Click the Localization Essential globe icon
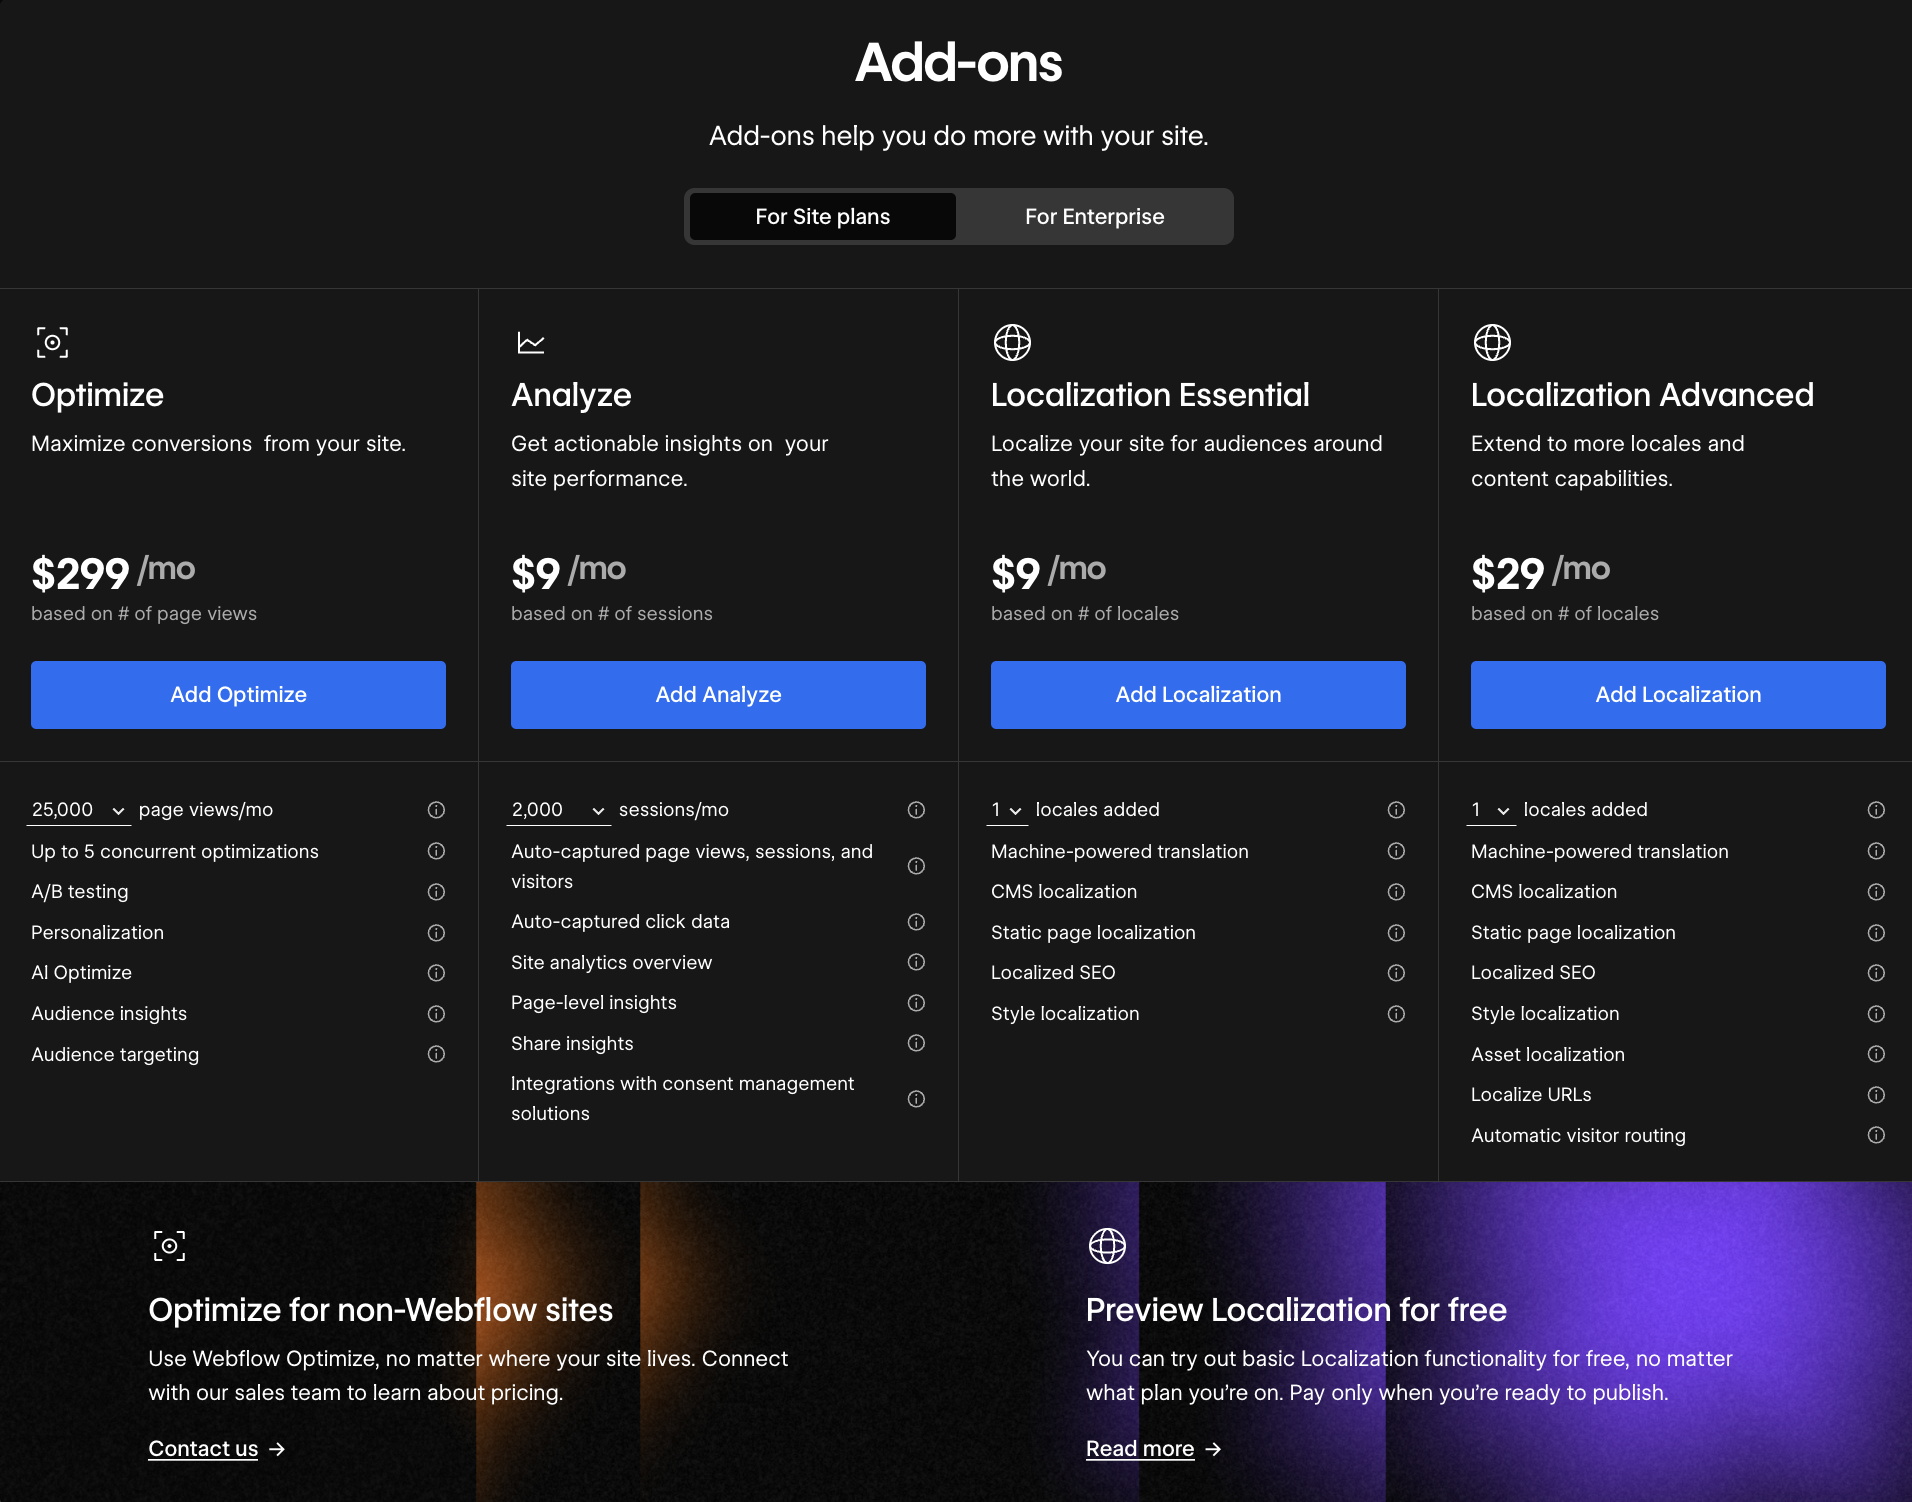Image resolution: width=1912 pixels, height=1502 pixels. [1012, 342]
